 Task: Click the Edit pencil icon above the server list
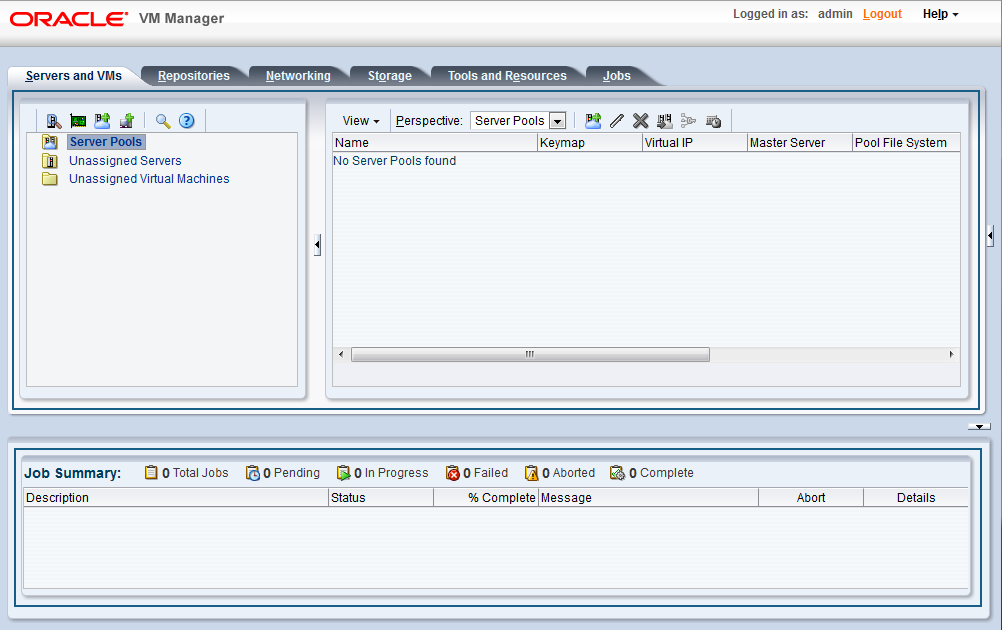pyautogui.click(x=616, y=120)
